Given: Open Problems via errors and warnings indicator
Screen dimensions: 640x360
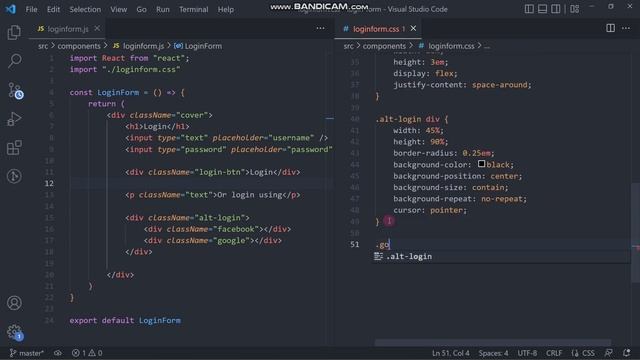Looking at the screenshot, I should point(87,353).
